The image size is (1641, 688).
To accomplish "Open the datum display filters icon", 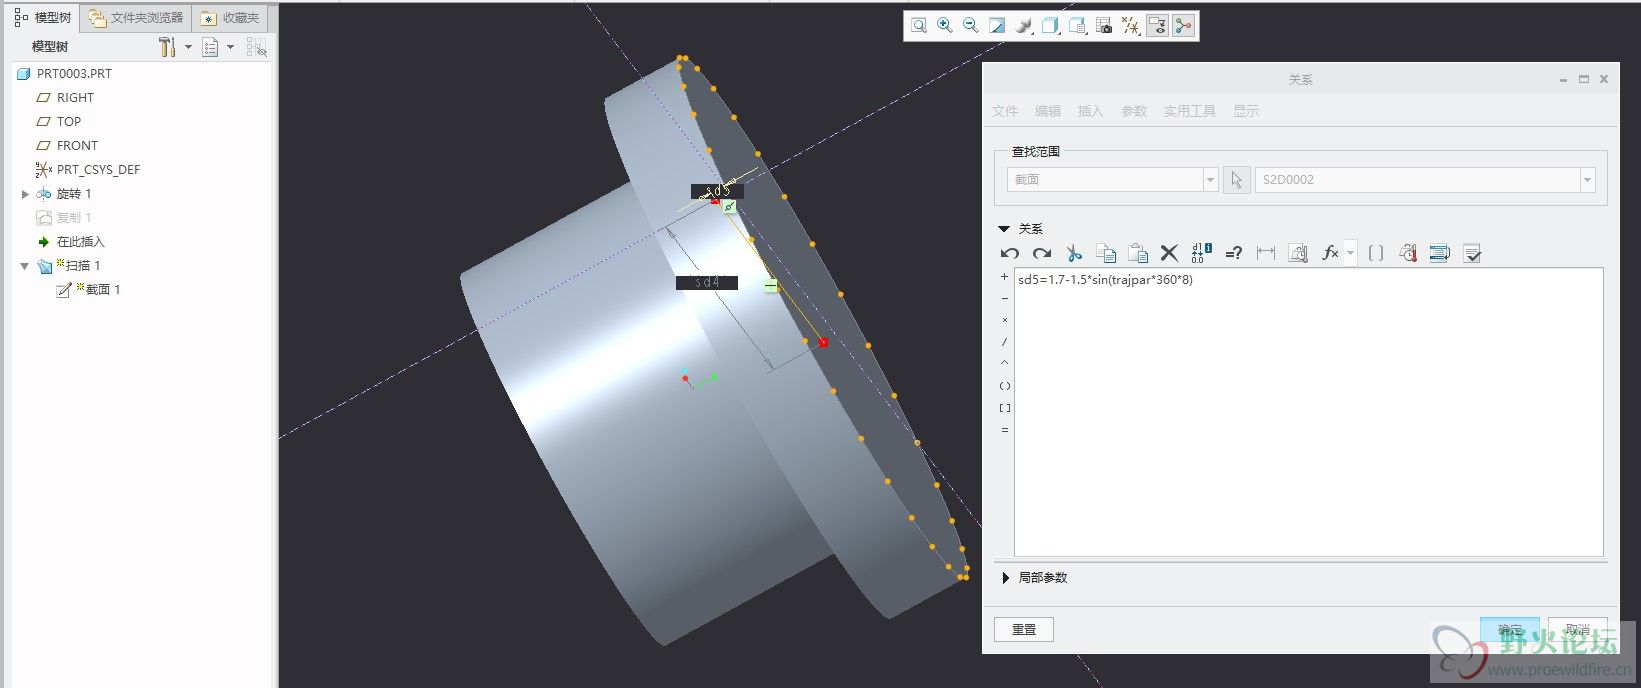I will 1130,26.
